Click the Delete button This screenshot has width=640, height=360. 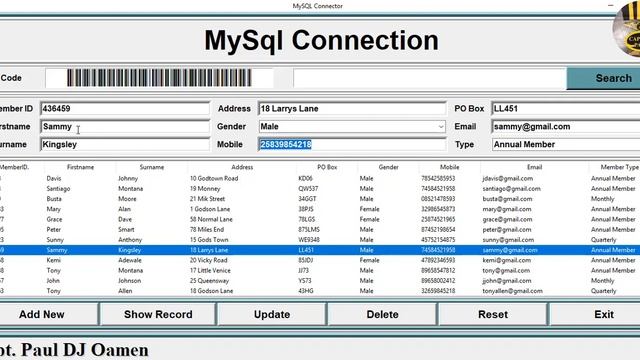coord(382,314)
